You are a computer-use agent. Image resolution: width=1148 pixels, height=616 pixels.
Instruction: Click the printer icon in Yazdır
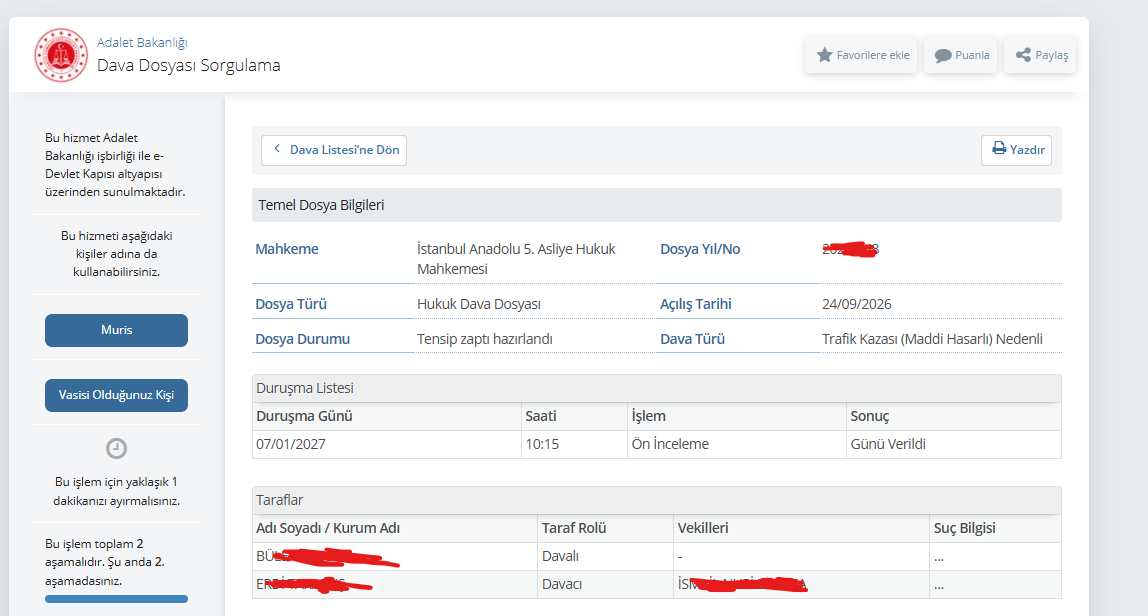(999, 149)
